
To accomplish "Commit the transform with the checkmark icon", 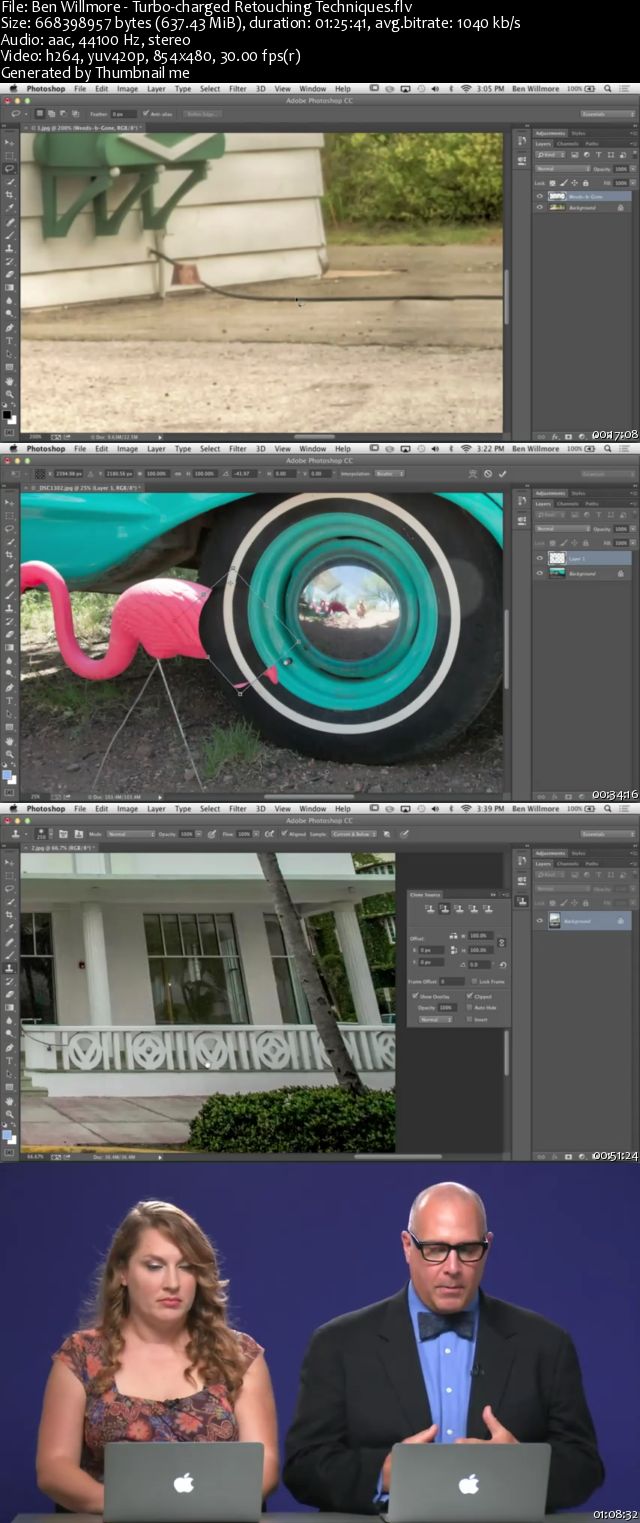I will (x=503, y=473).
